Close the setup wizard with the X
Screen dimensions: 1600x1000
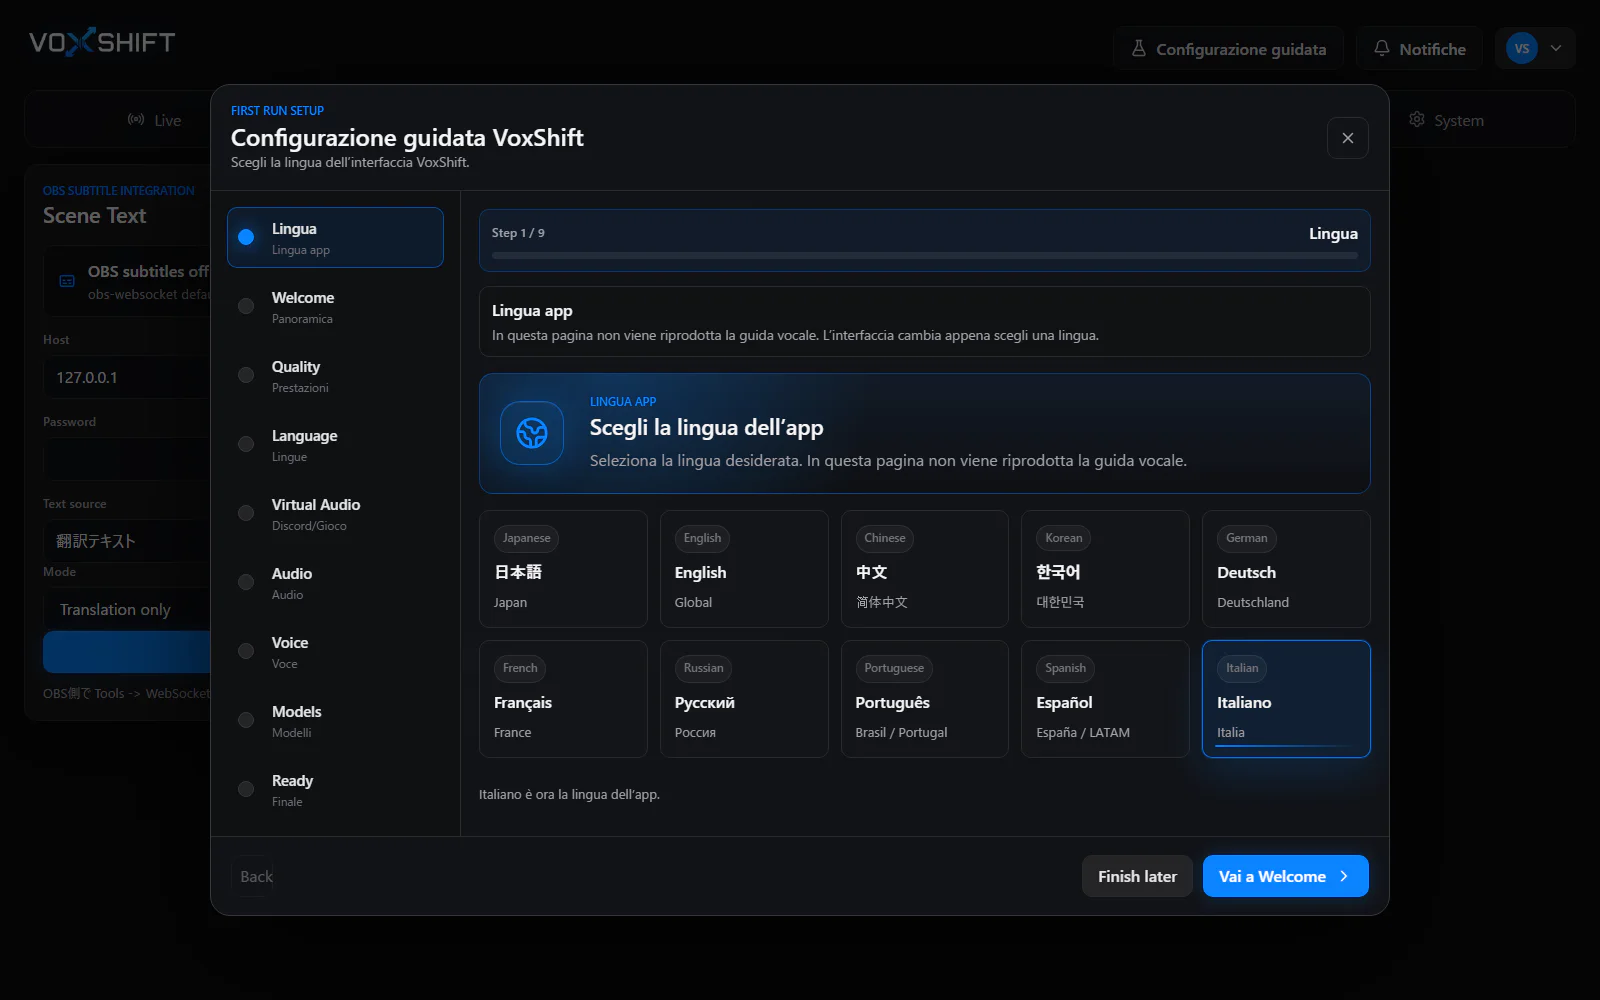1348,138
